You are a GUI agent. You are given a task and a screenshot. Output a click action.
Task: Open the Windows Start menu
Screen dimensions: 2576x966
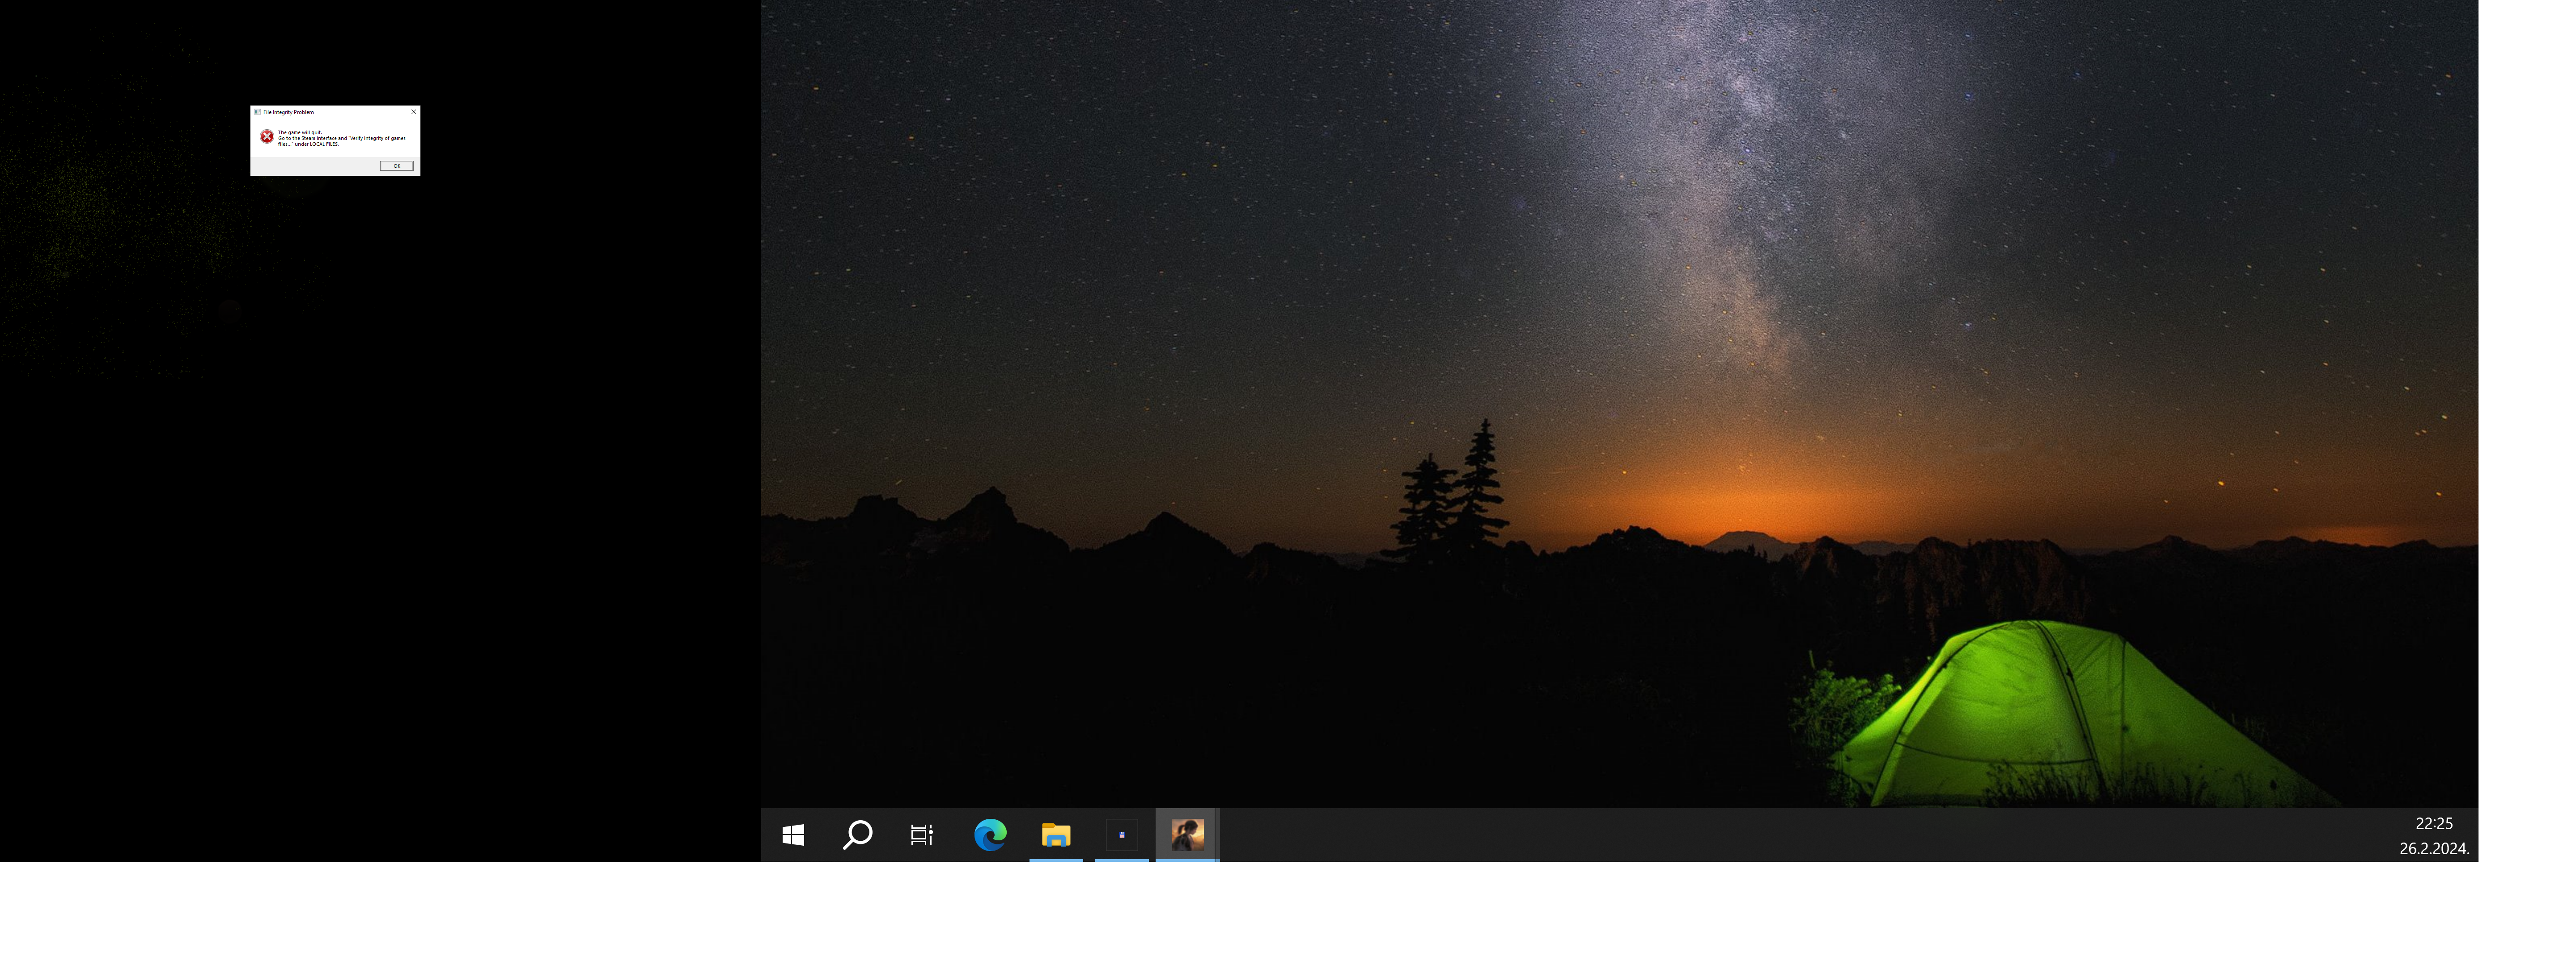(x=793, y=835)
